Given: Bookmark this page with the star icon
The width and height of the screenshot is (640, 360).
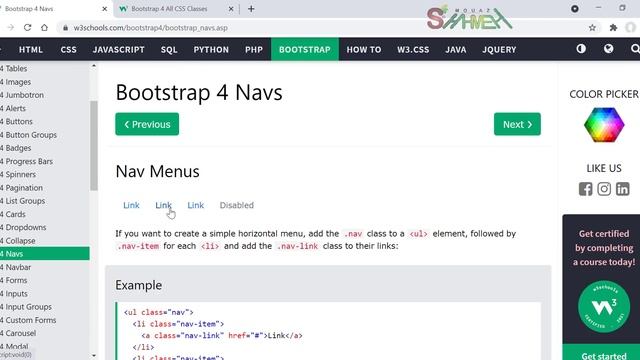Looking at the screenshot, I should tap(592, 28).
